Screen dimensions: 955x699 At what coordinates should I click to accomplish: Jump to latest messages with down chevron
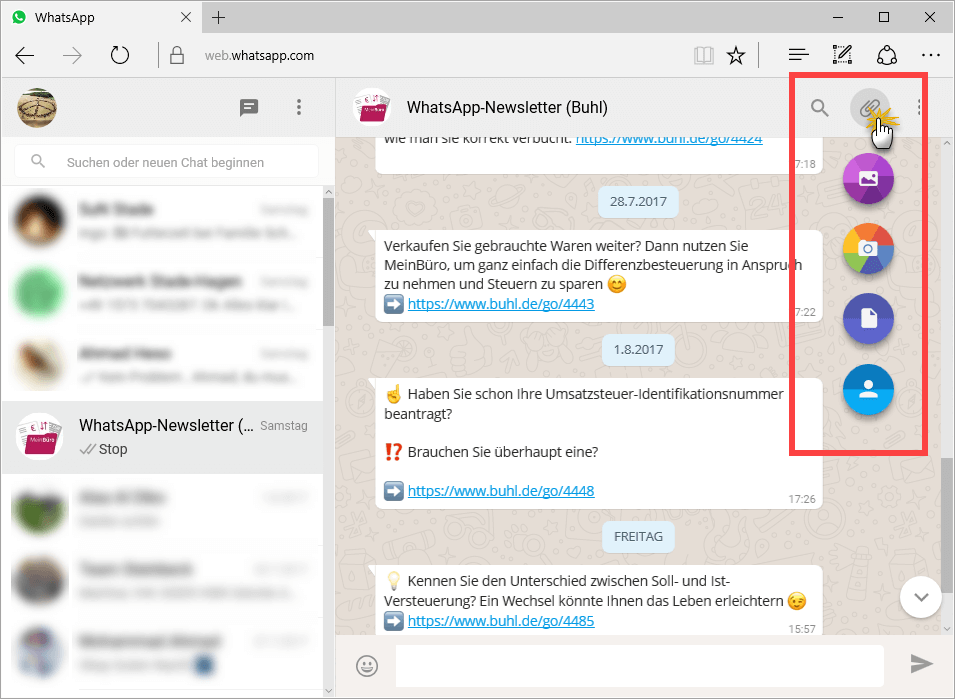tap(921, 597)
